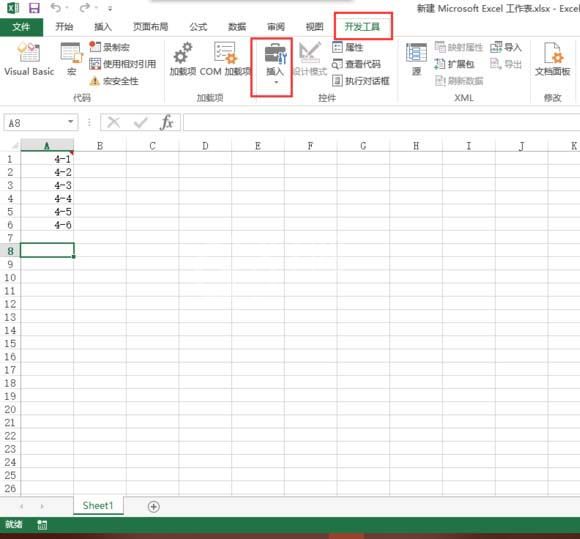Image resolution: width=580 pixels, height=539 pixels.
Task: Select column A header
Action: pos(47,146)
